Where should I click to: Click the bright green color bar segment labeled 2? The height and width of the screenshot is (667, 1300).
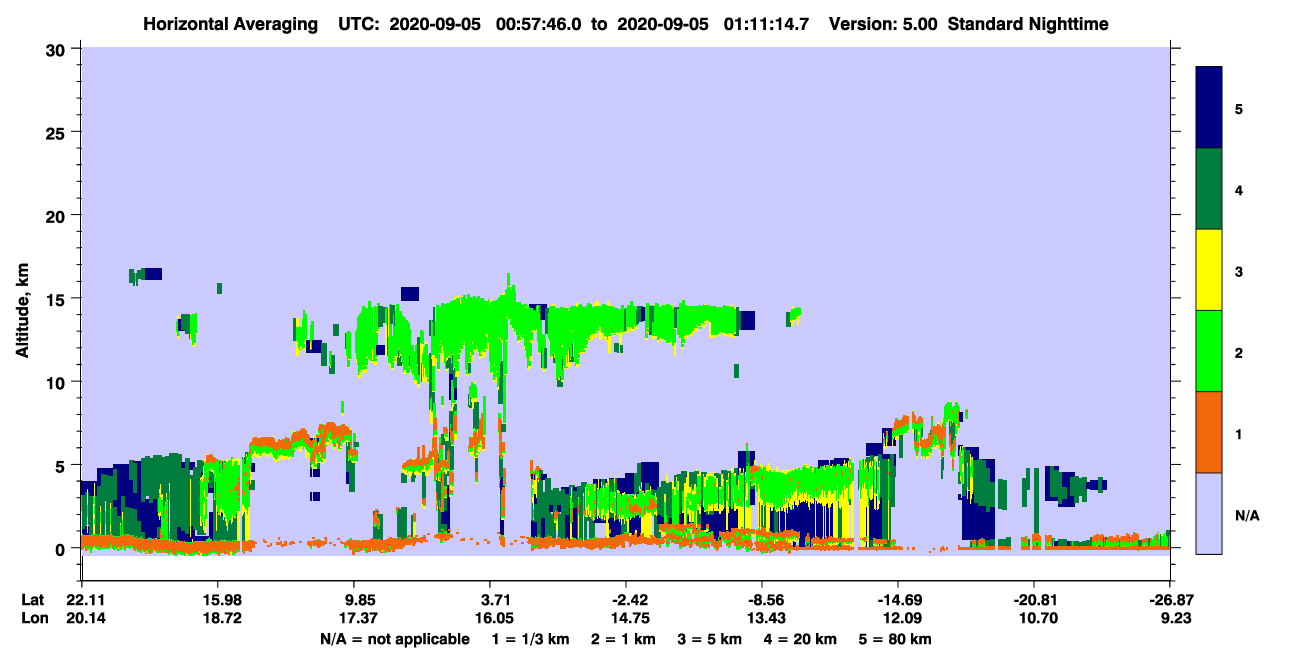point(1210,351)
